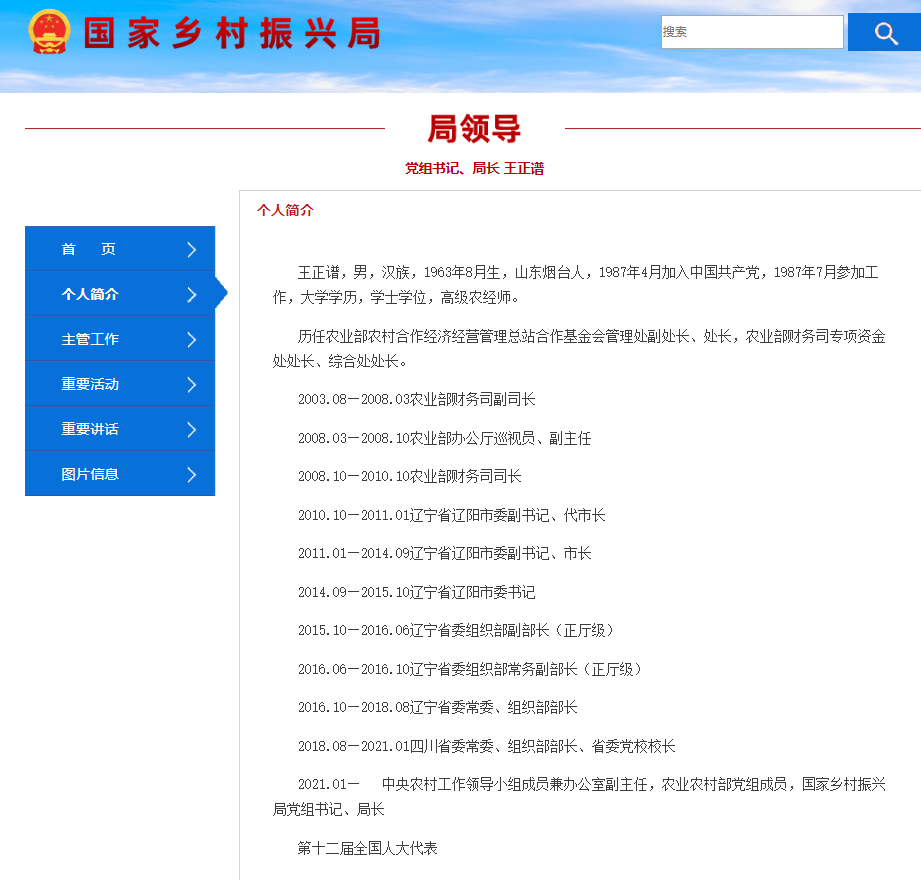The height and width of the screenshot is (880, 921).
Task: Click the paragraph beginning 王正谱，男，汉族
Action: [x=576, y=285]
